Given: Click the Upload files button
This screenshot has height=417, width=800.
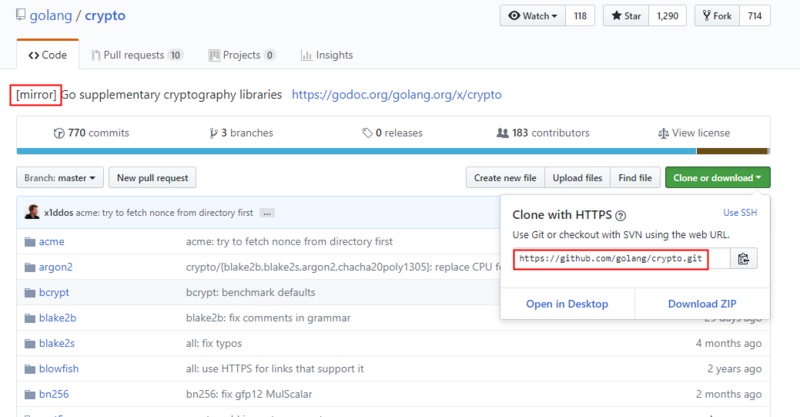Looking at the screenshot, I should point(578,178).
